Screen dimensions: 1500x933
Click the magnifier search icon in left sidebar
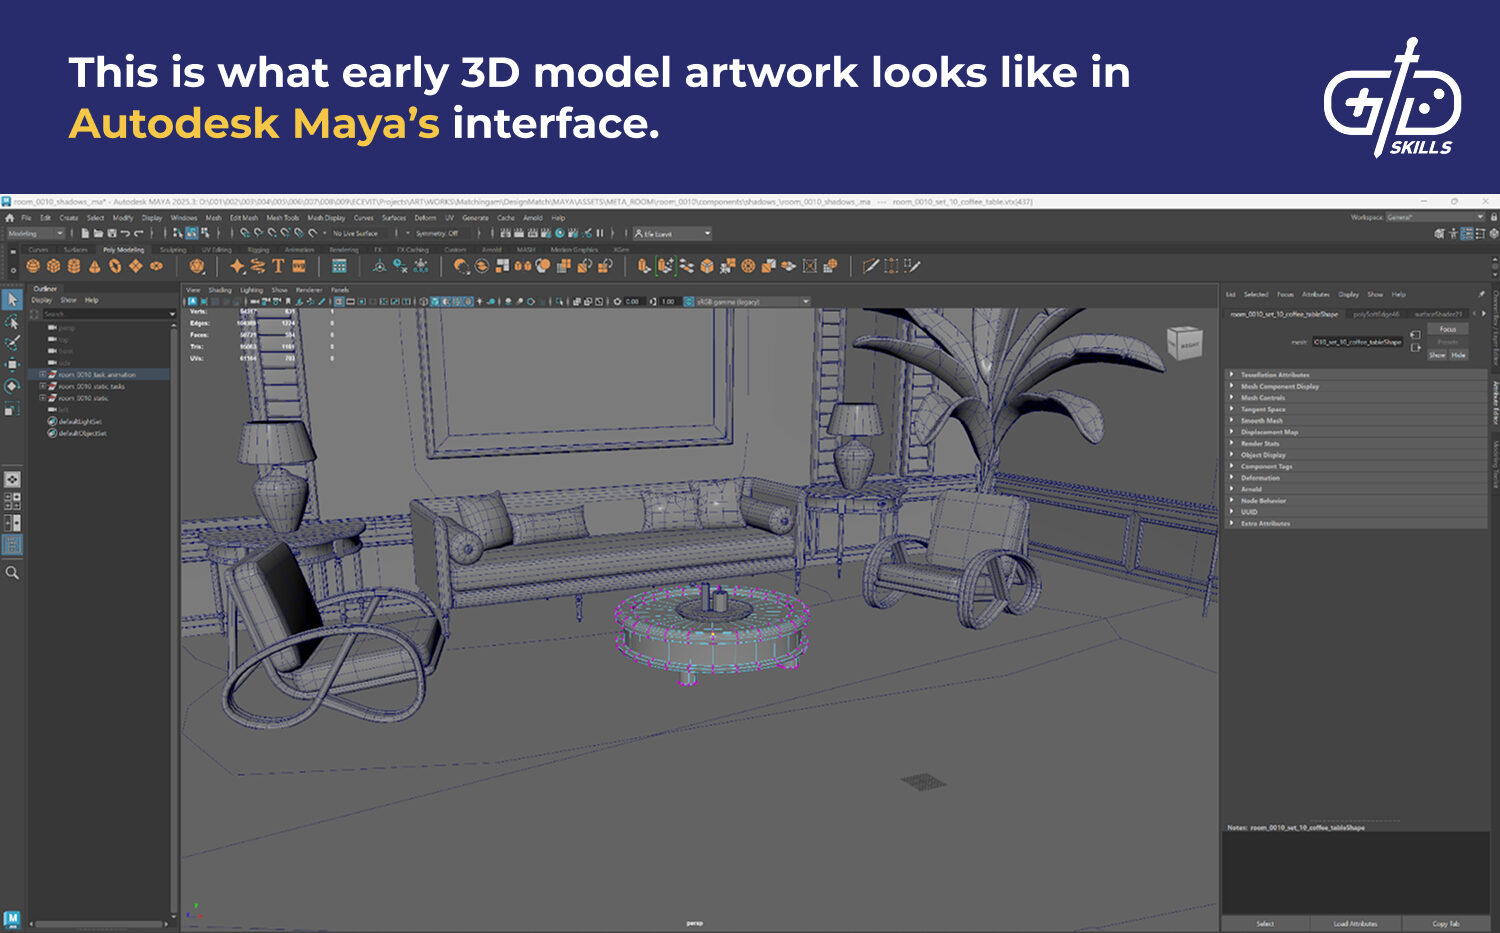coord(12,573)
